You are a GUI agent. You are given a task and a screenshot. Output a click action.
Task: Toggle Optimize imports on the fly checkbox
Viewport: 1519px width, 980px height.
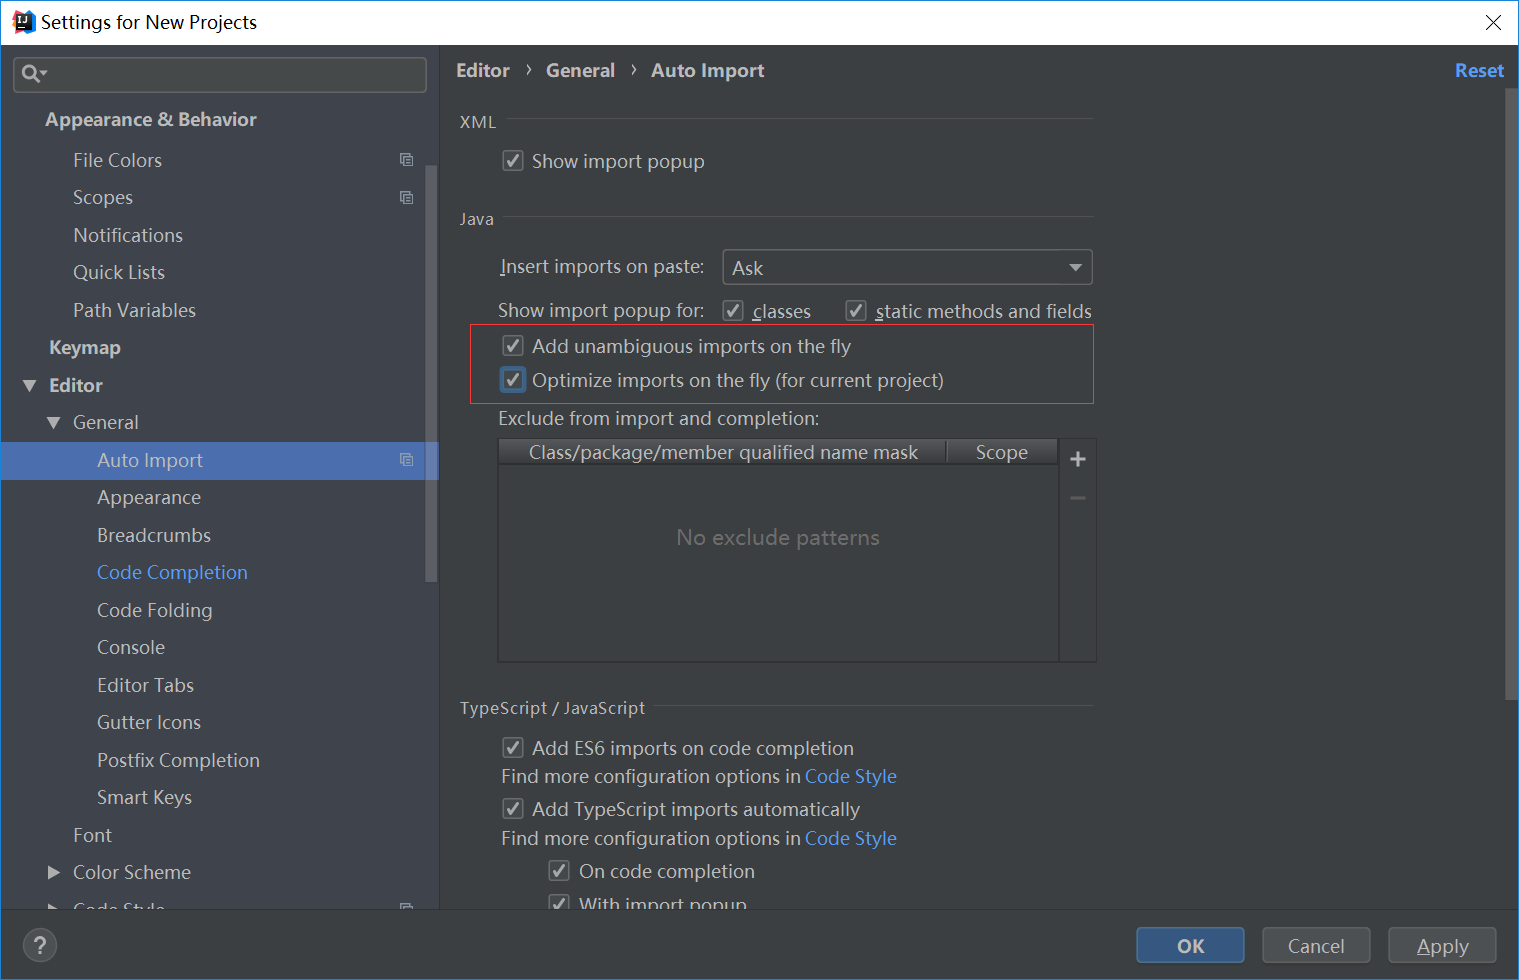[513, 380]
